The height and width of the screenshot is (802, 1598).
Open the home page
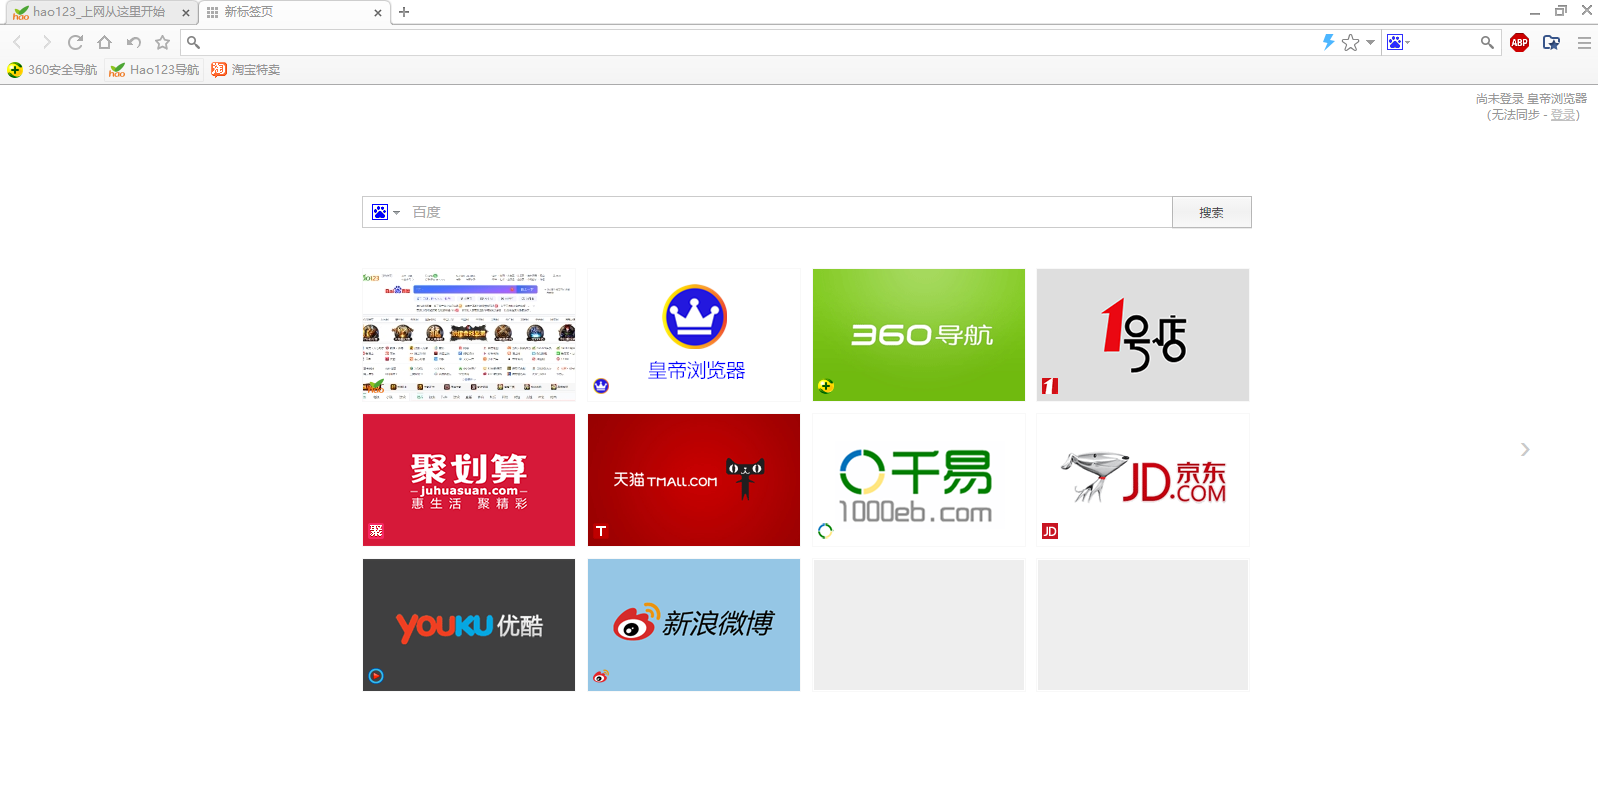(x=104, y=42)
